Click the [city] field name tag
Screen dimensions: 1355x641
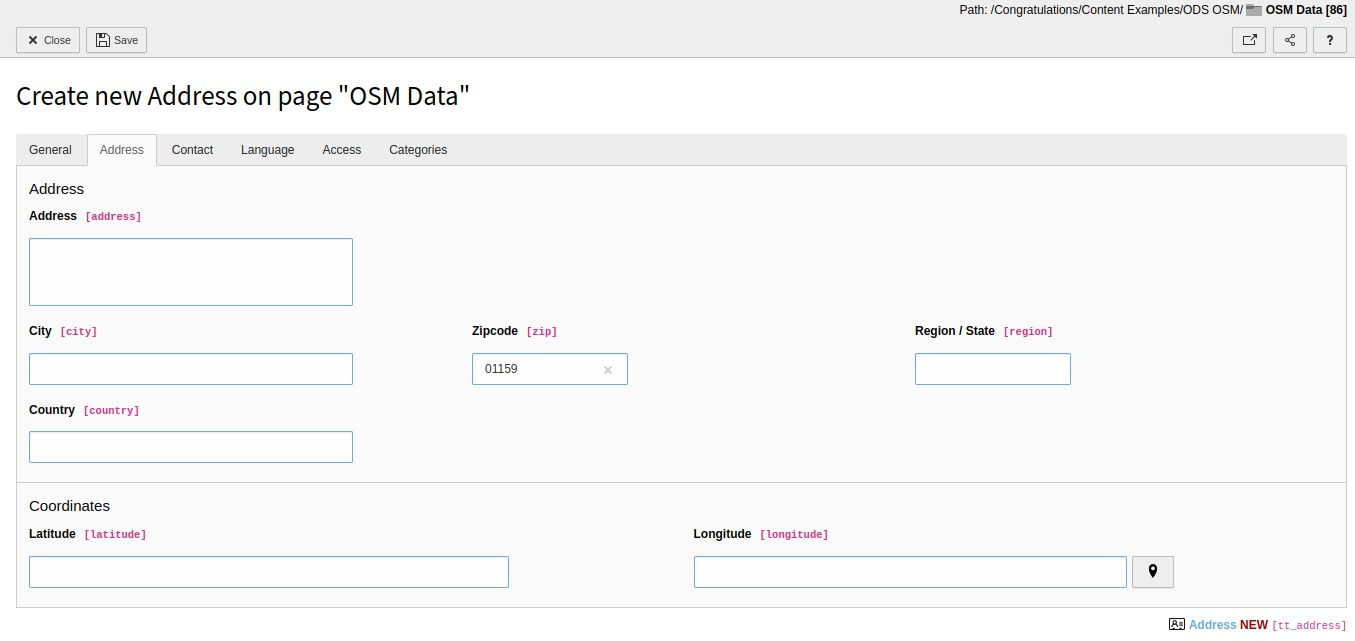point(79,332)
